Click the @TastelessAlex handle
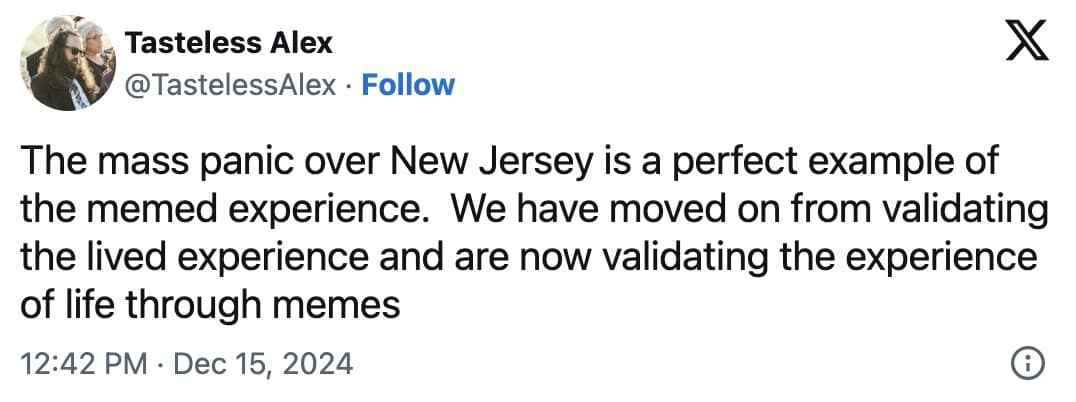This screenshot has height=402, width=1076. (229, 85)
